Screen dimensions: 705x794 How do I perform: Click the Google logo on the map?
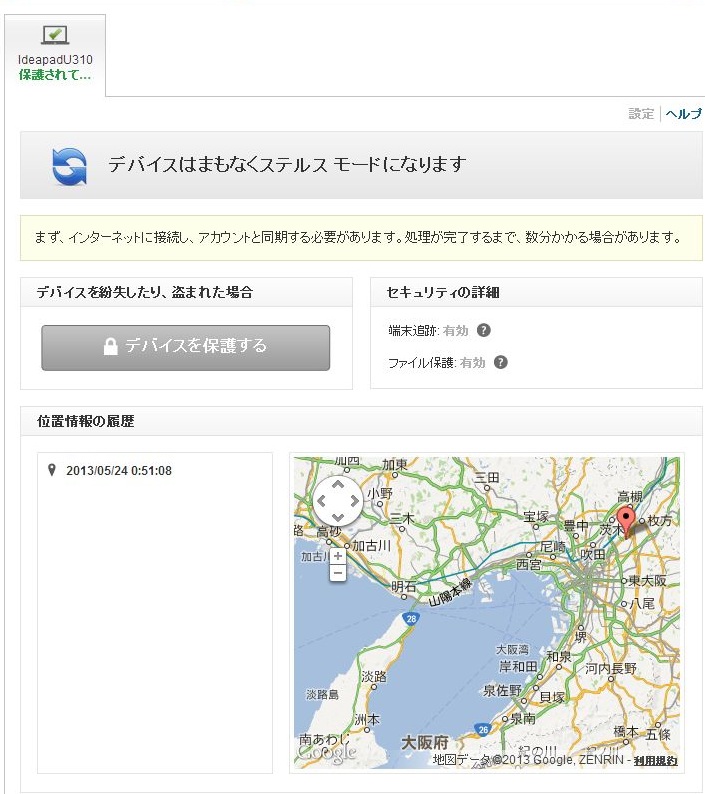327,752
